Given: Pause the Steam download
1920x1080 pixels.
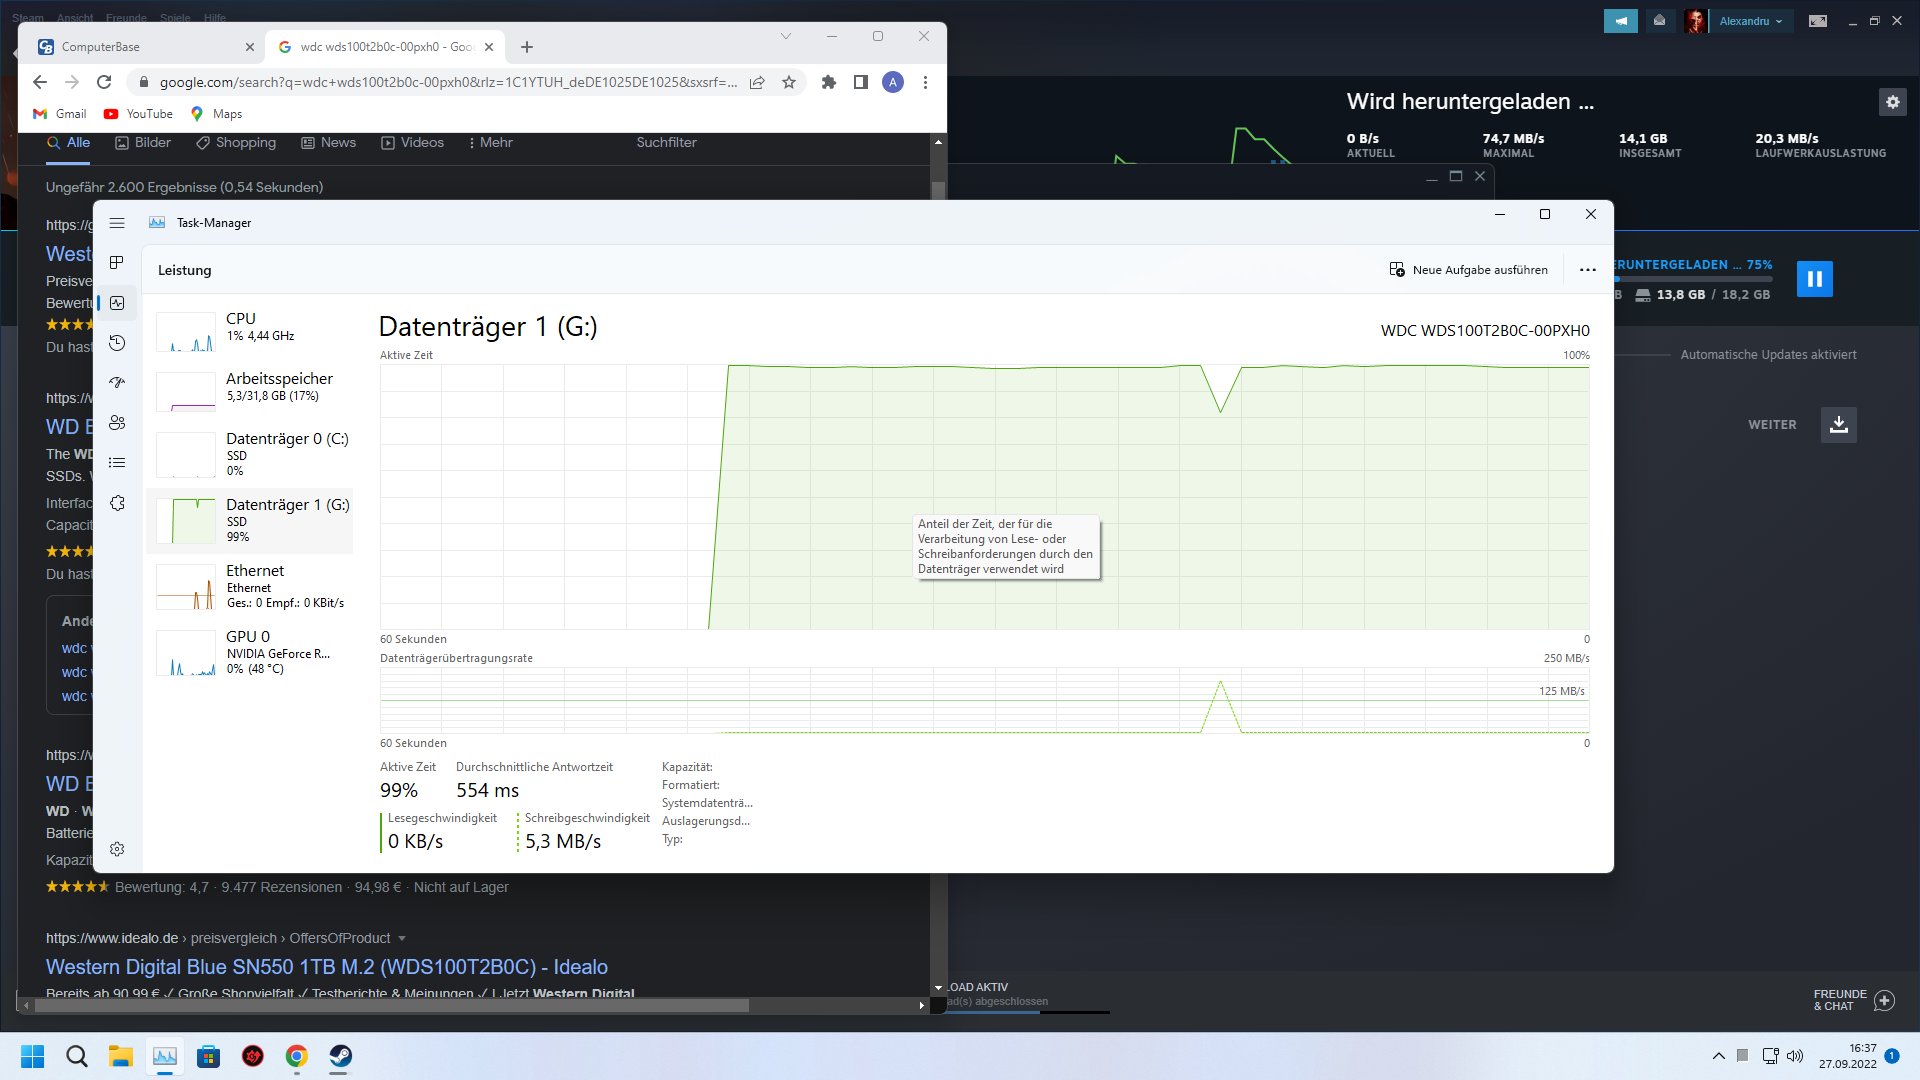Looking at the screenshot, I should (x=1814, y=279).
